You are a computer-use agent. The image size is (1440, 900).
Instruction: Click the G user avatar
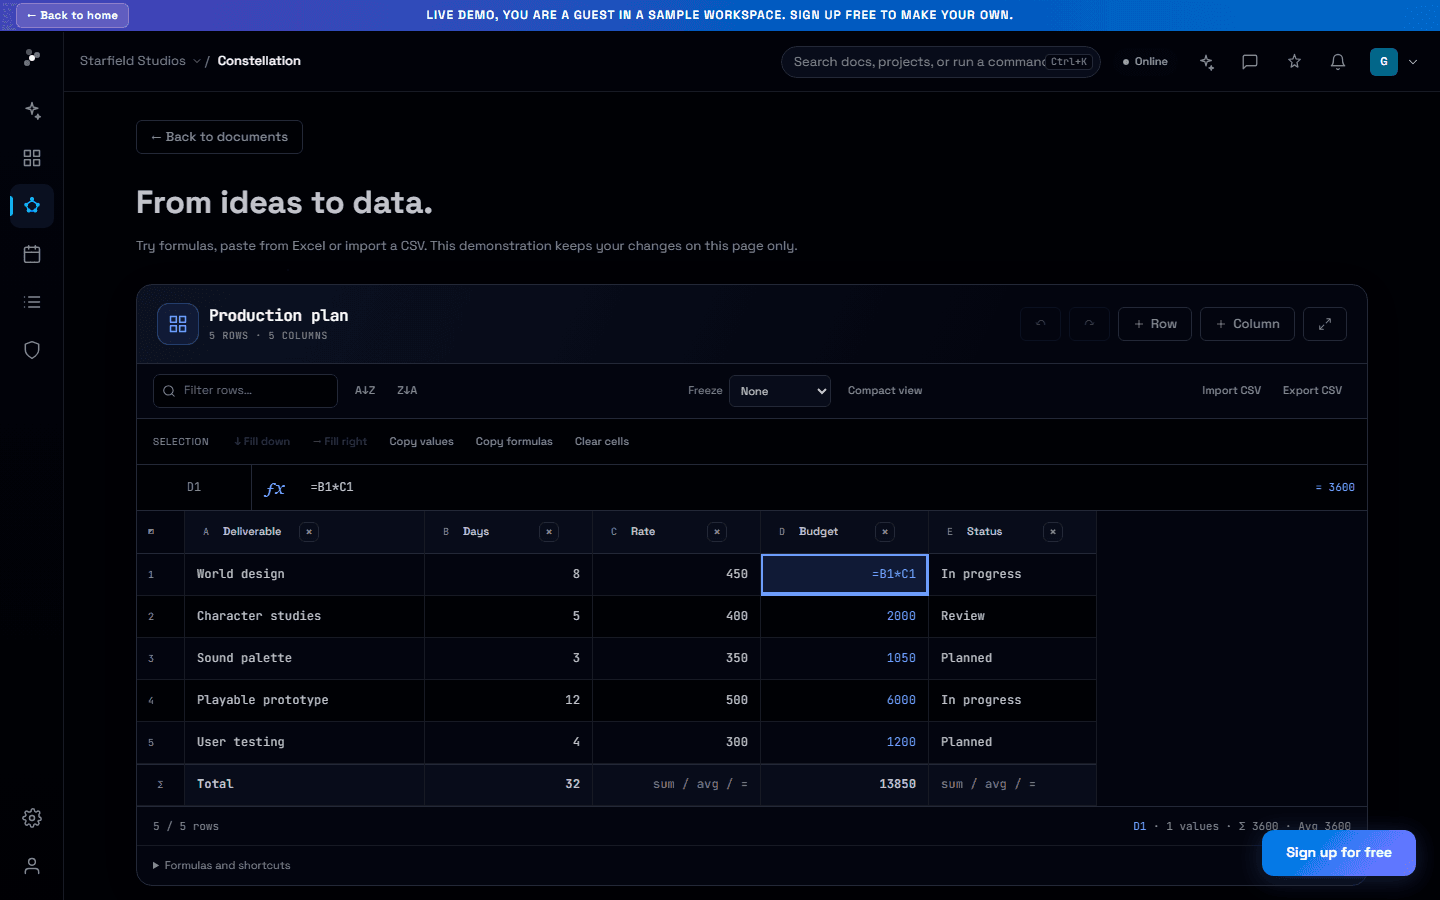click(1384, 62)
